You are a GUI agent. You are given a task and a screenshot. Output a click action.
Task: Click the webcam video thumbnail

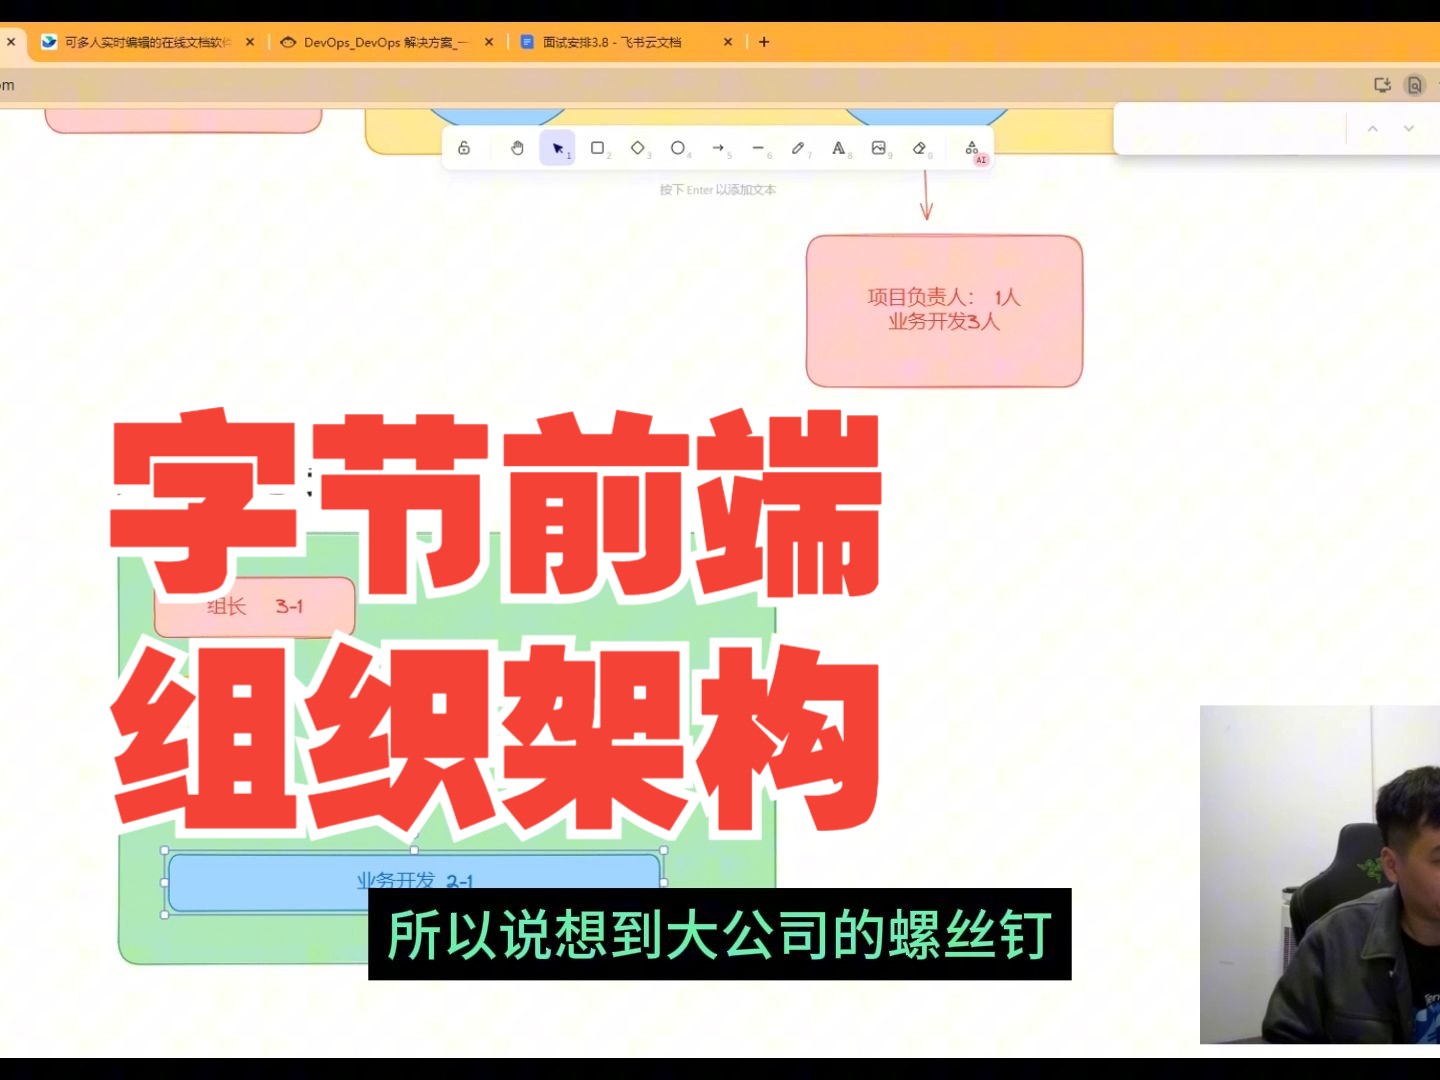[1320, 874]
